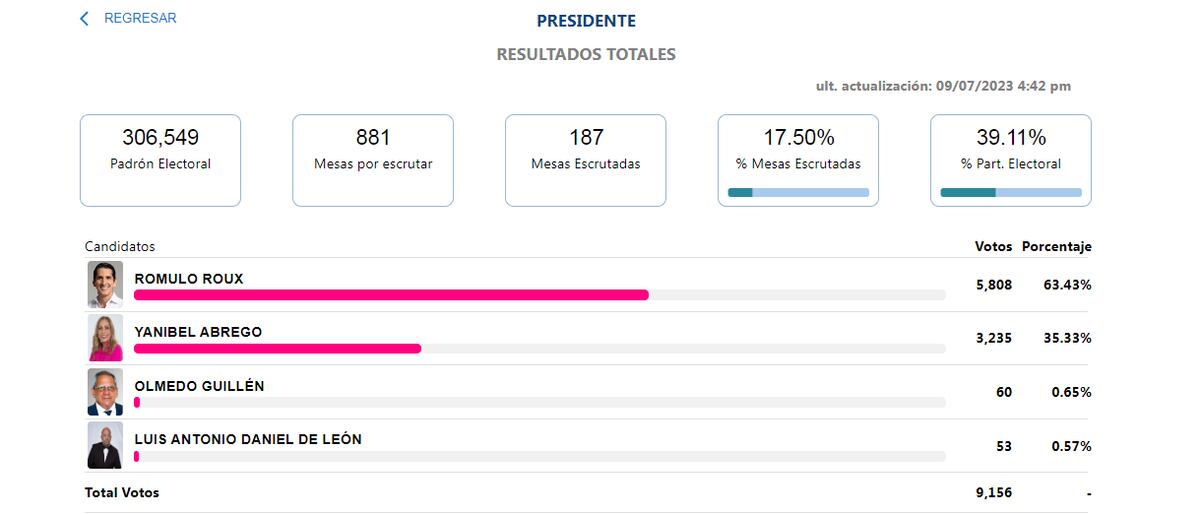Open Yanibel Abrego's candidate photo
This screenshot has width=1200, height=515.
(105, 338)
